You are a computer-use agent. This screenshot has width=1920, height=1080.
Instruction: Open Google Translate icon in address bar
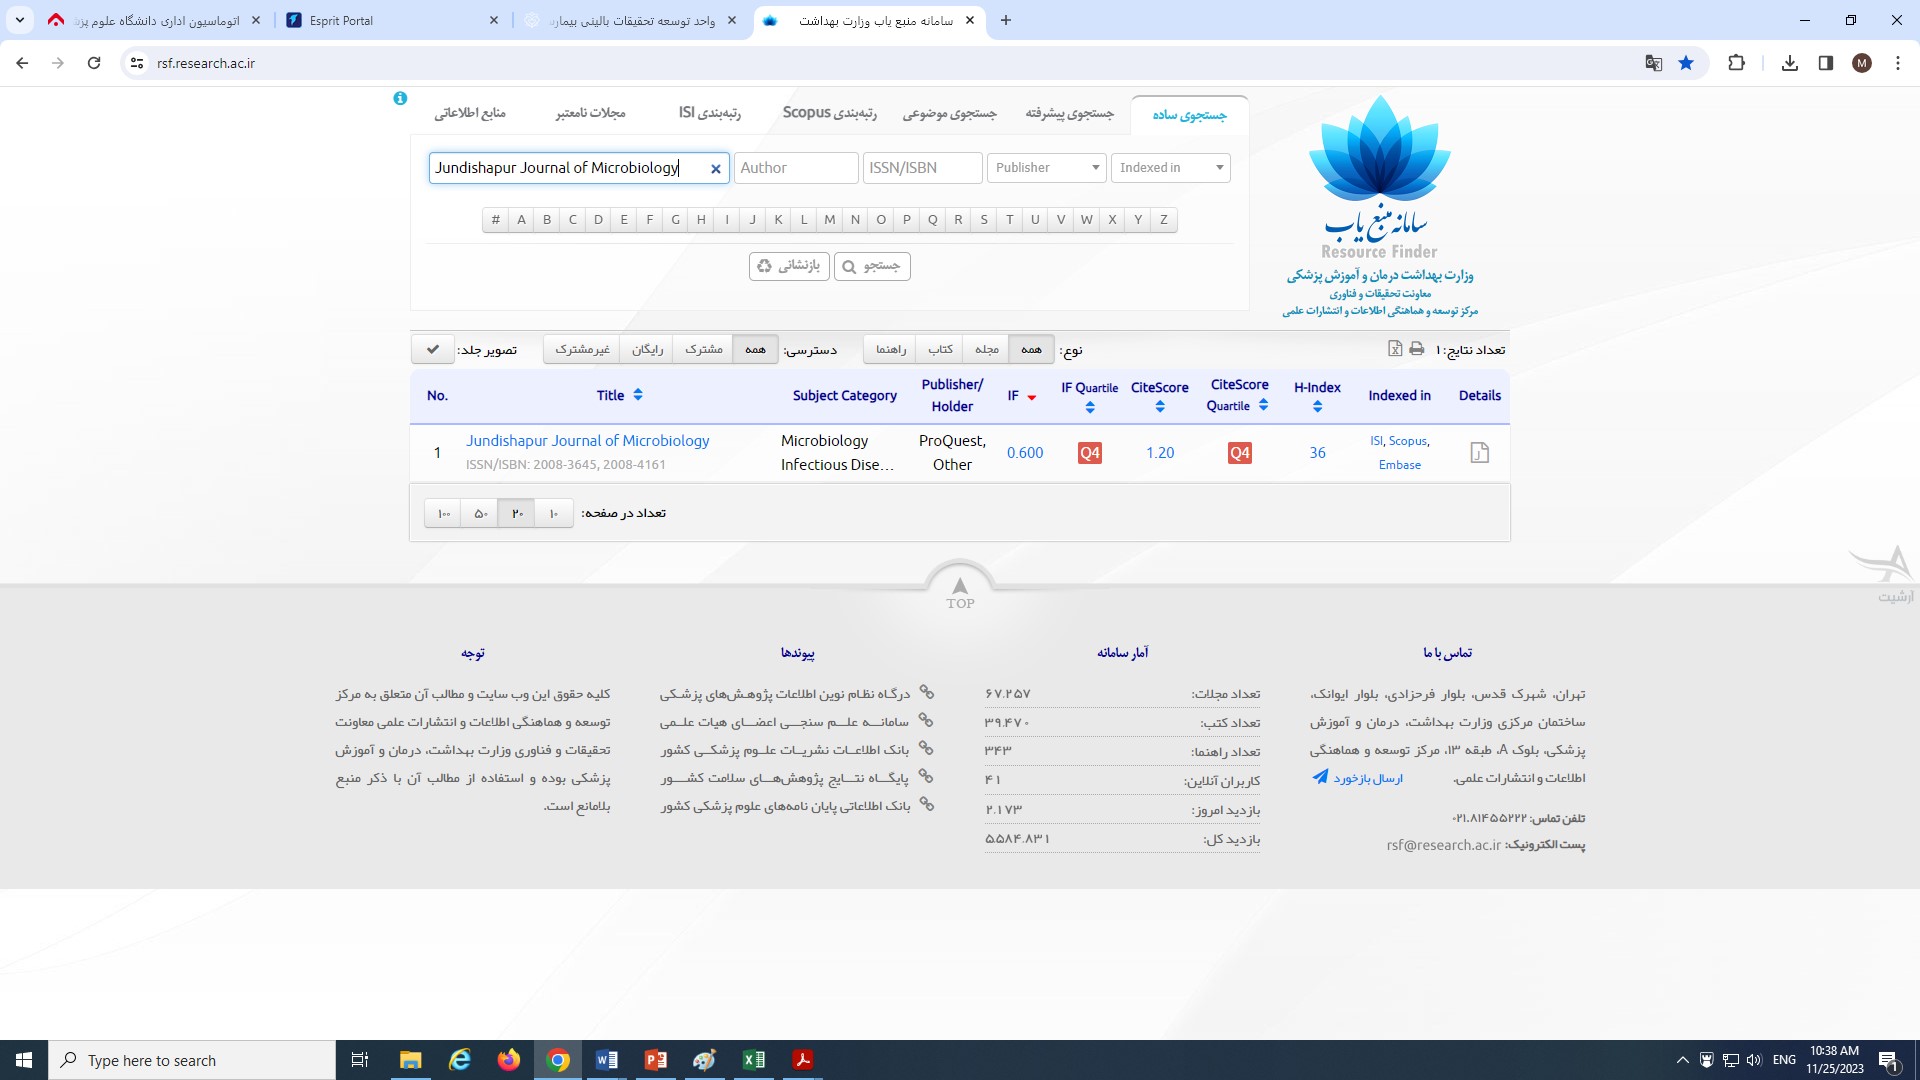[1654, 63]
